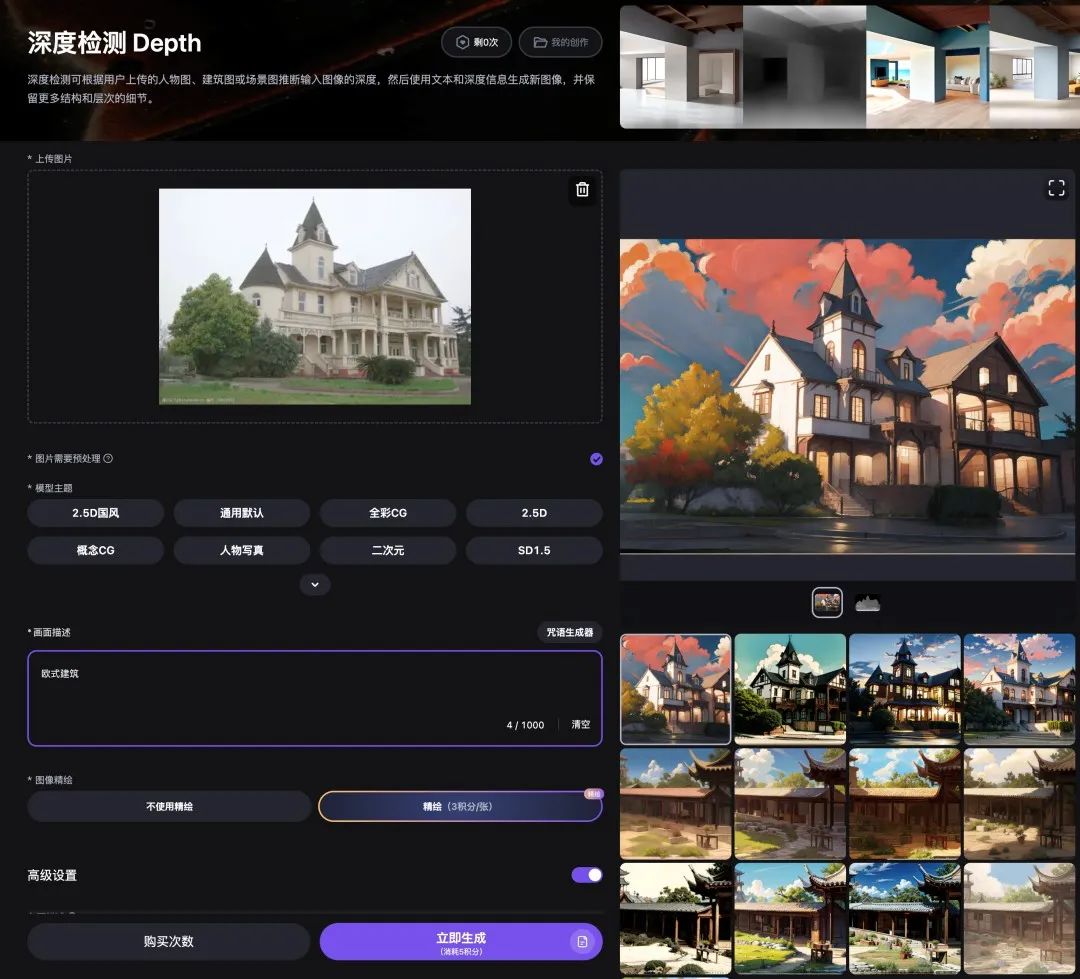Open the 咒语生成器 prompt generator
The width and height of the screenshot is (1080, 979).
[569, 632]
